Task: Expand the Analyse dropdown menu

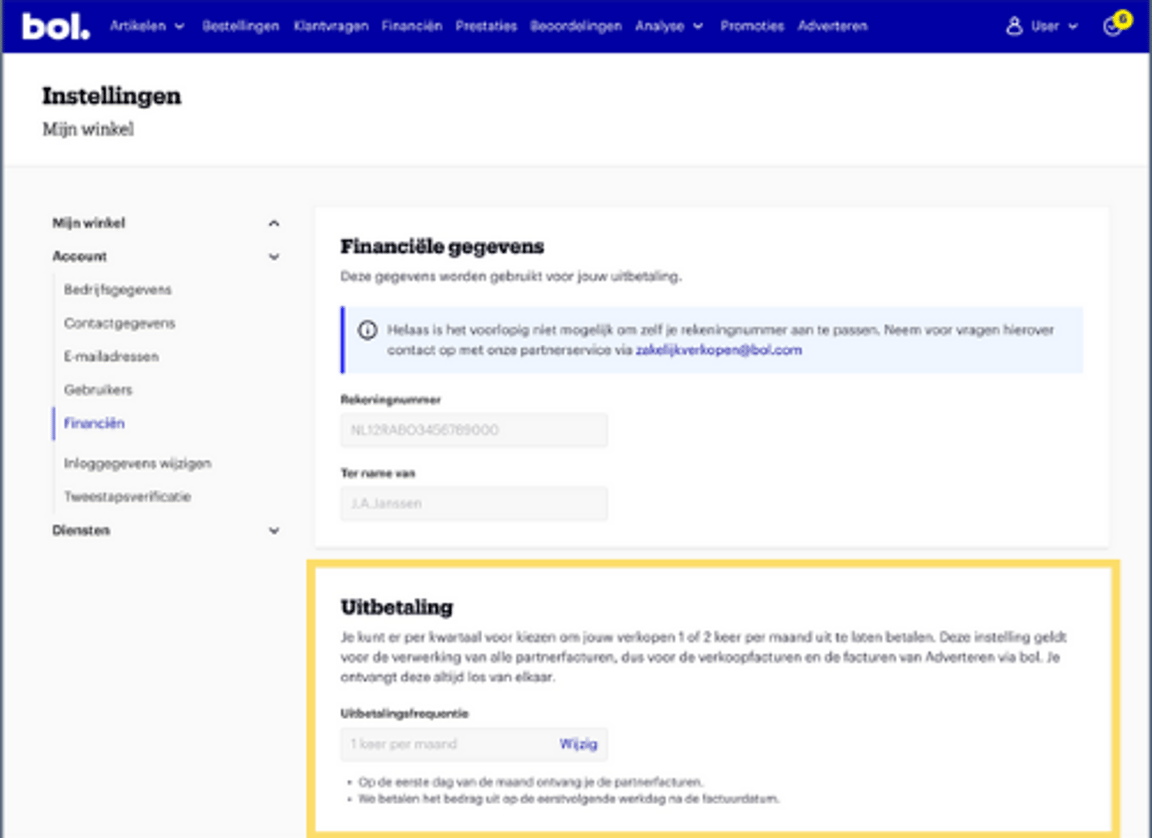Action: point(669,26)
